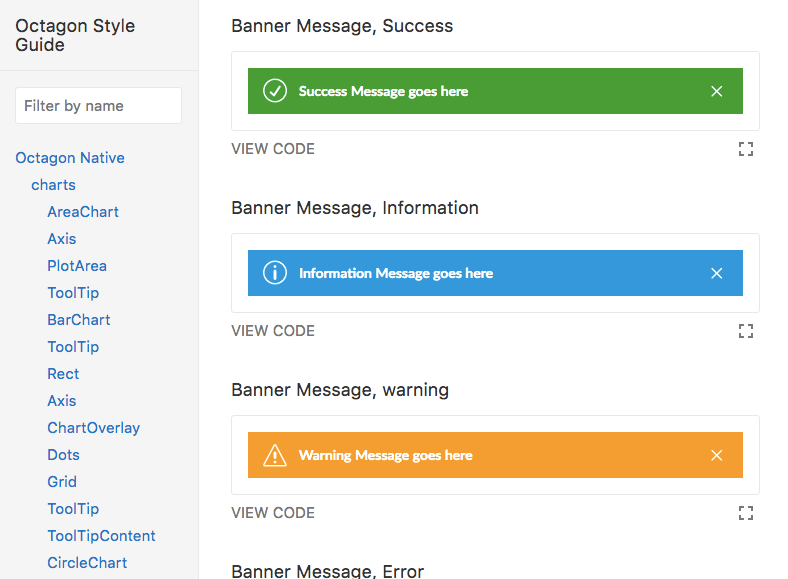This screenshot has width=788, height=579.
Task: Go to AreaChart component page
Action: (x=83, y=212)
